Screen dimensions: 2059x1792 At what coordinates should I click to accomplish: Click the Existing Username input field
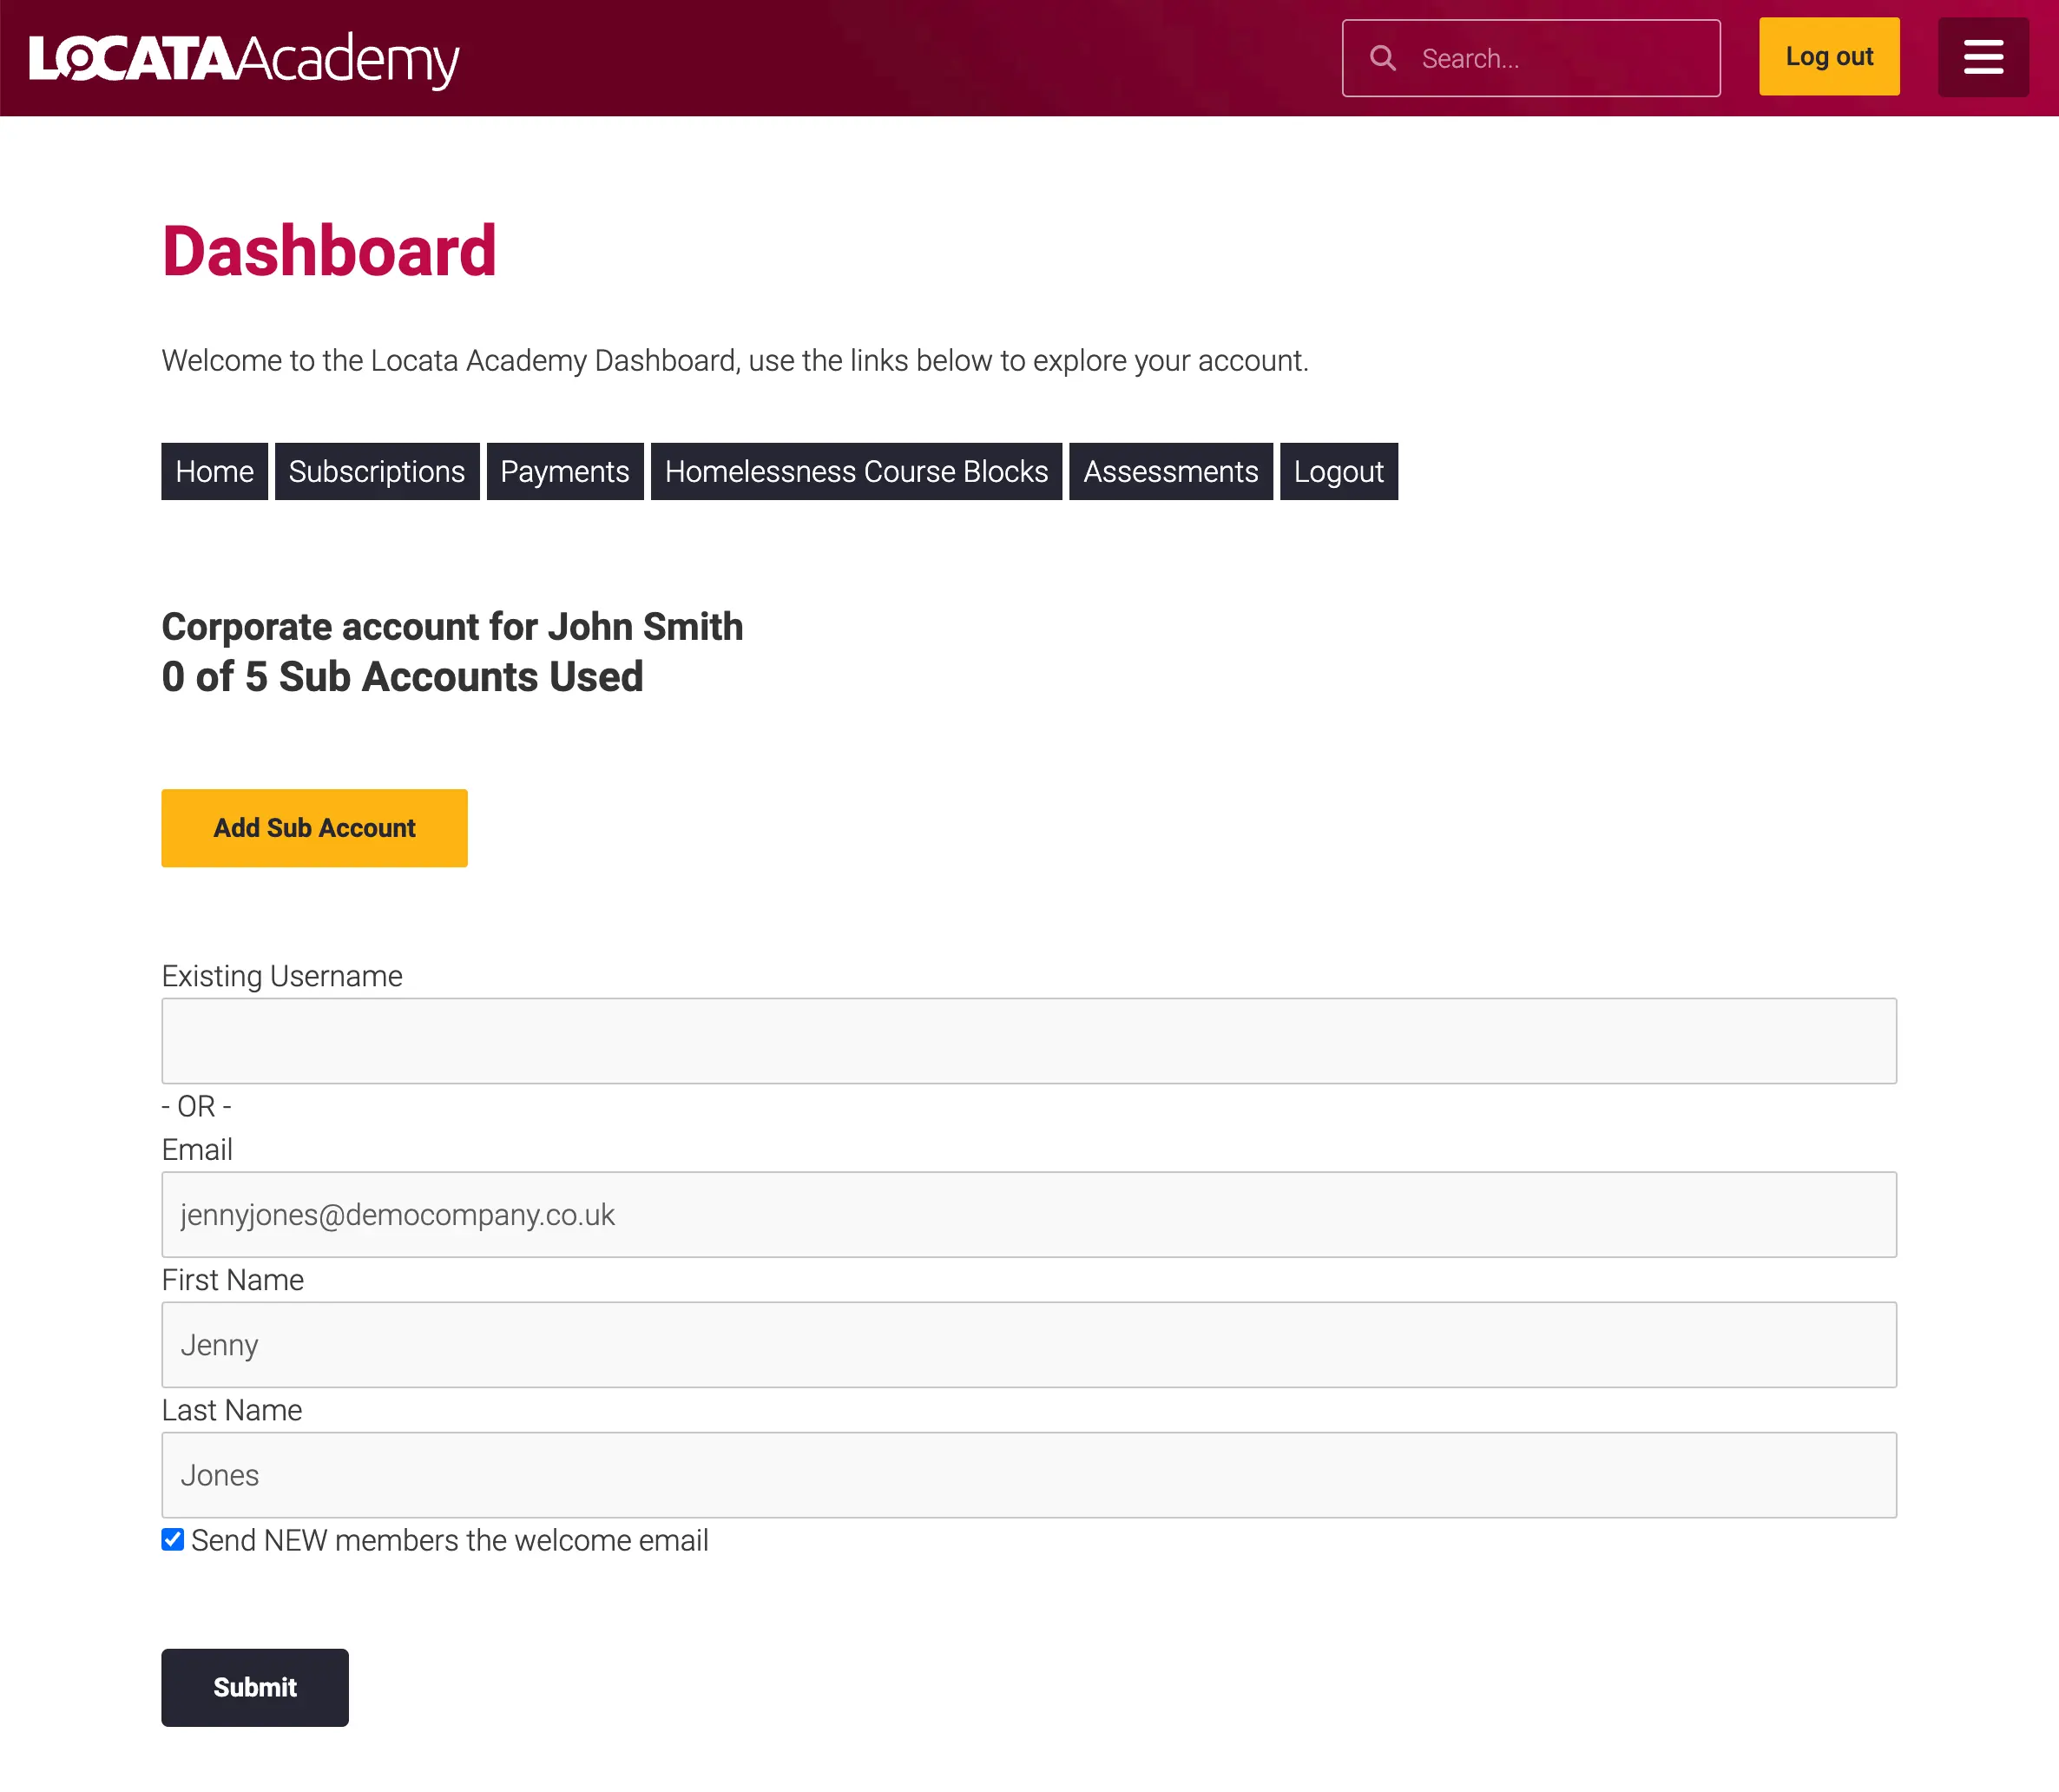click(1029, 1040)
